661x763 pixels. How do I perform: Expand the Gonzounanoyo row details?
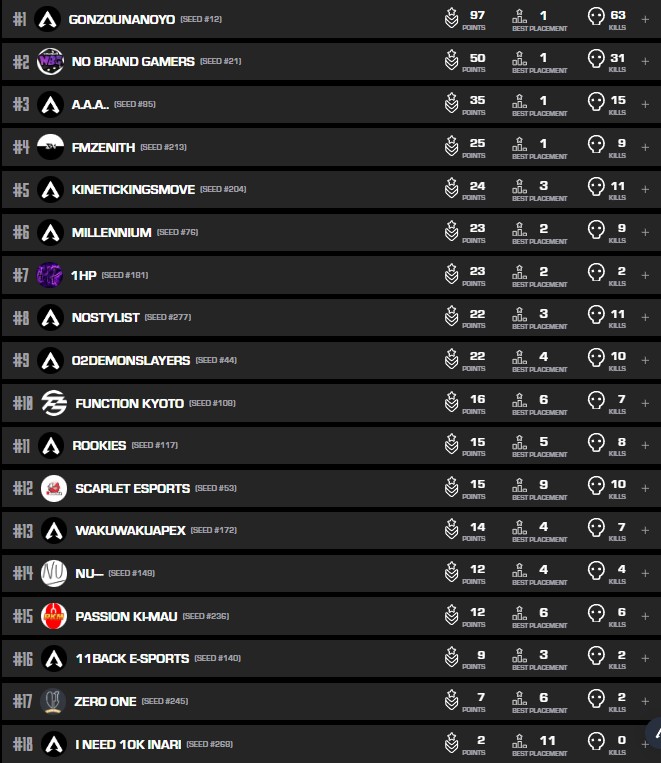(644, 20)
